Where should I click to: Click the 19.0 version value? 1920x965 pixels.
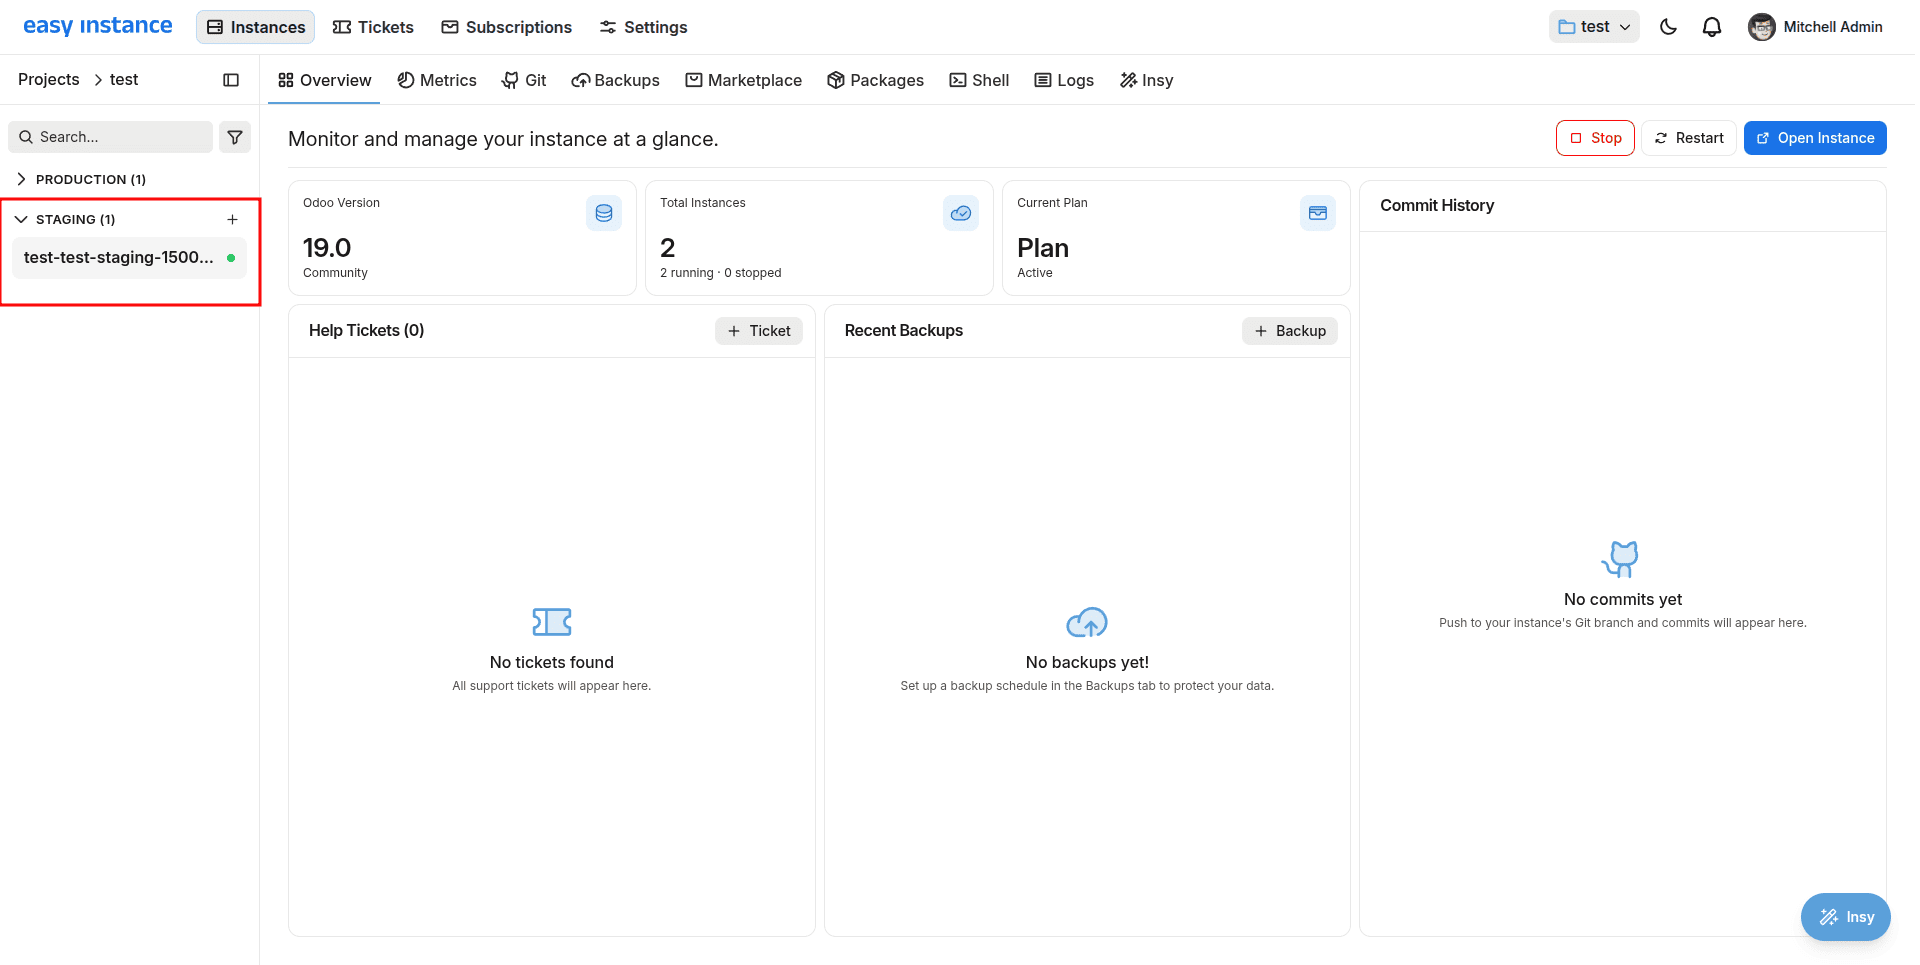(327, 248)
